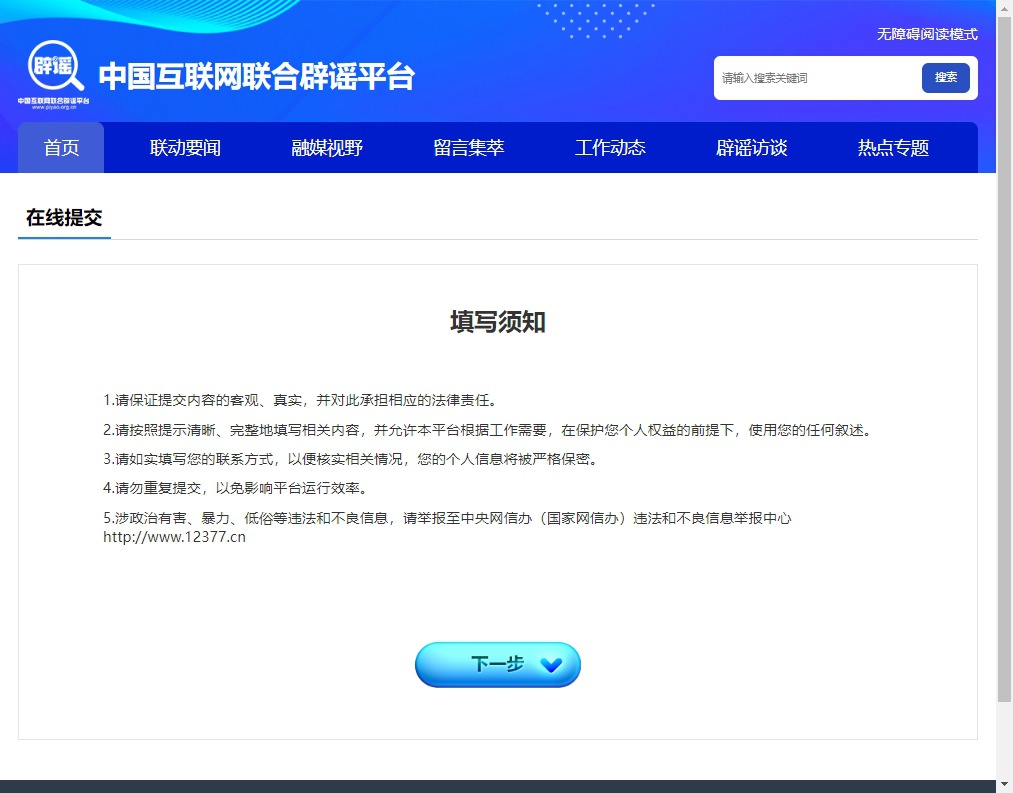Screen dimensions: 1013x793
Task: Focus the 请输入搜索关键词 search field
Action: point(817,78)
